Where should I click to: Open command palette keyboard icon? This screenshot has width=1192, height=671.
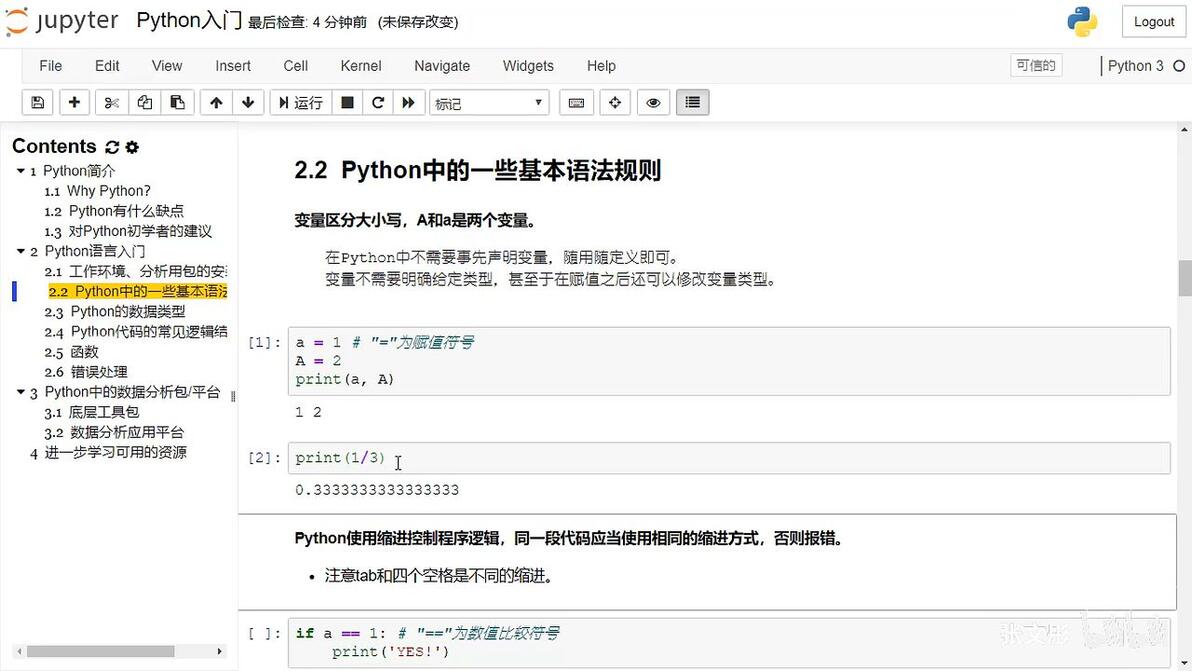tap(576, 103)
